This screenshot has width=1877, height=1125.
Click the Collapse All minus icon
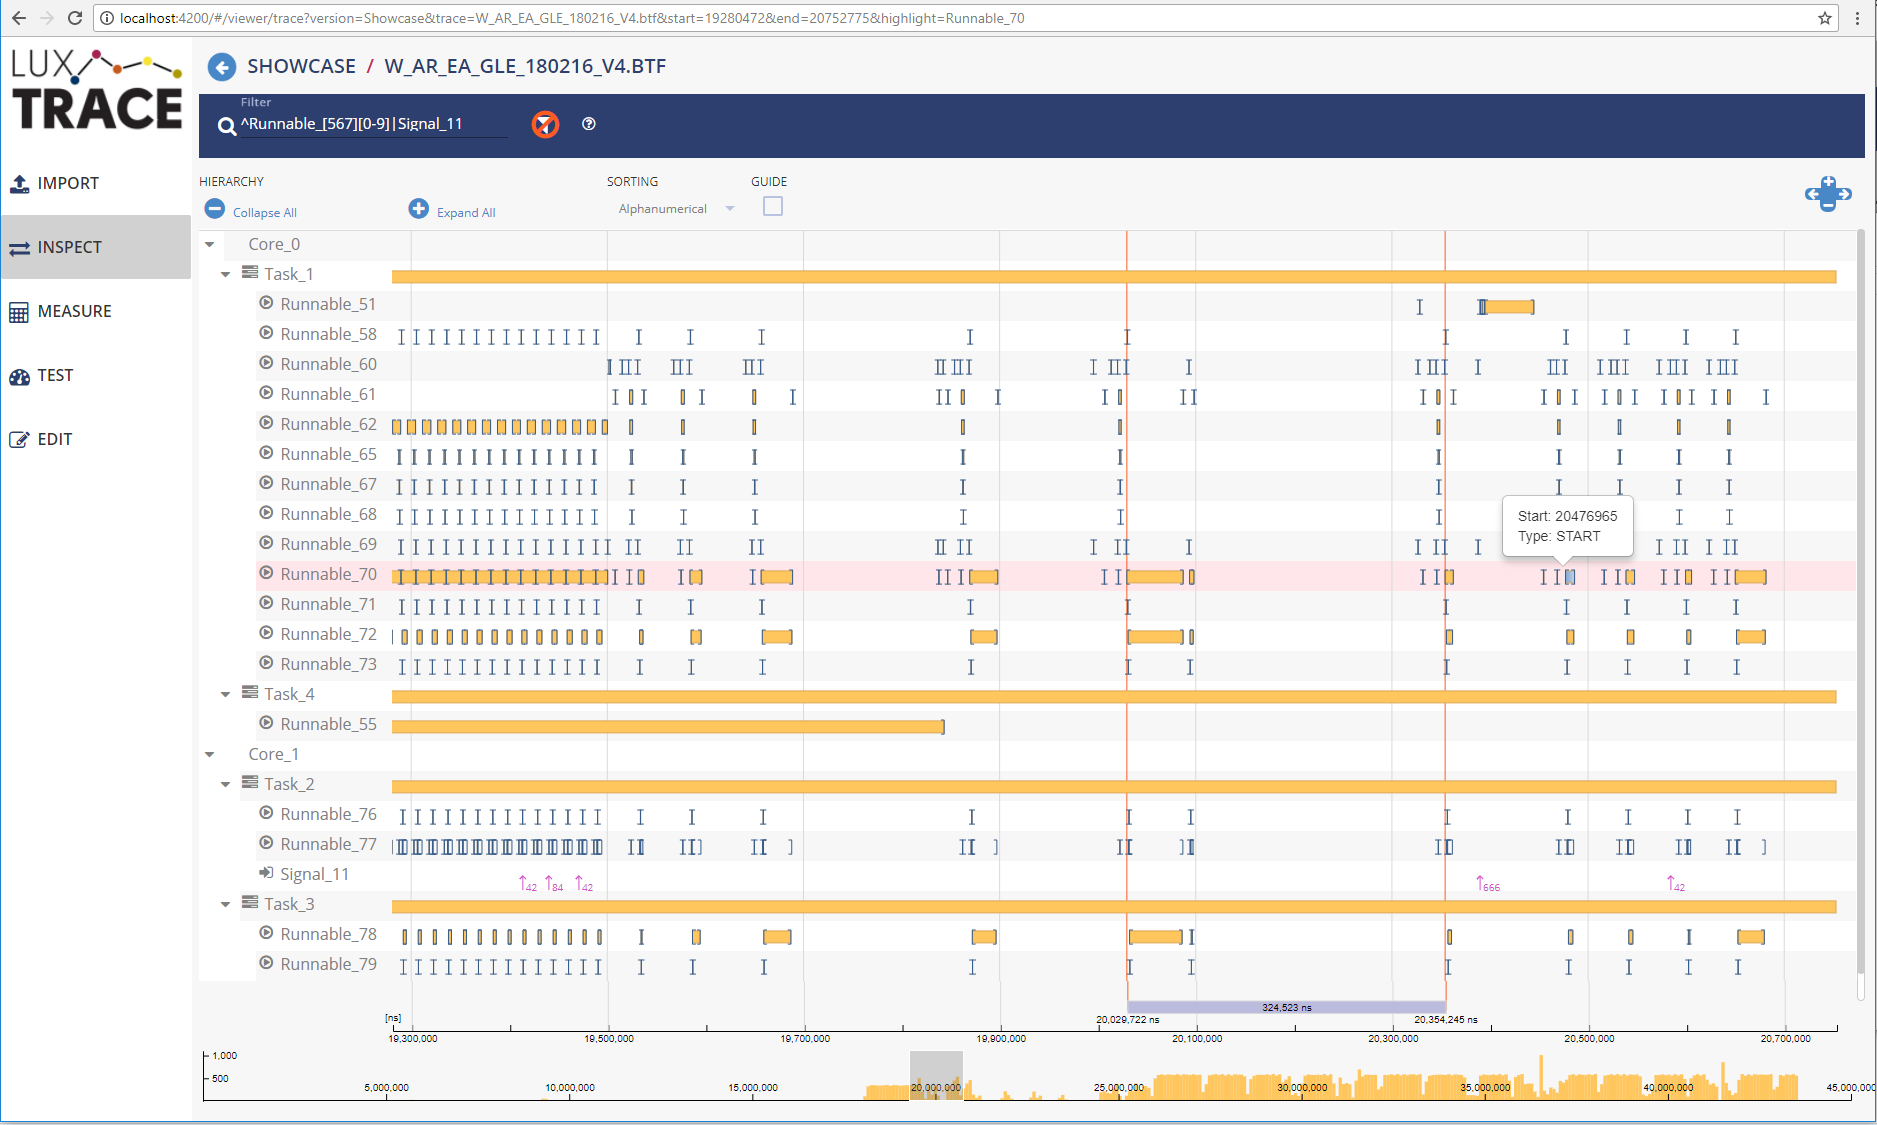pyautogui.click(x=215, y=209)
